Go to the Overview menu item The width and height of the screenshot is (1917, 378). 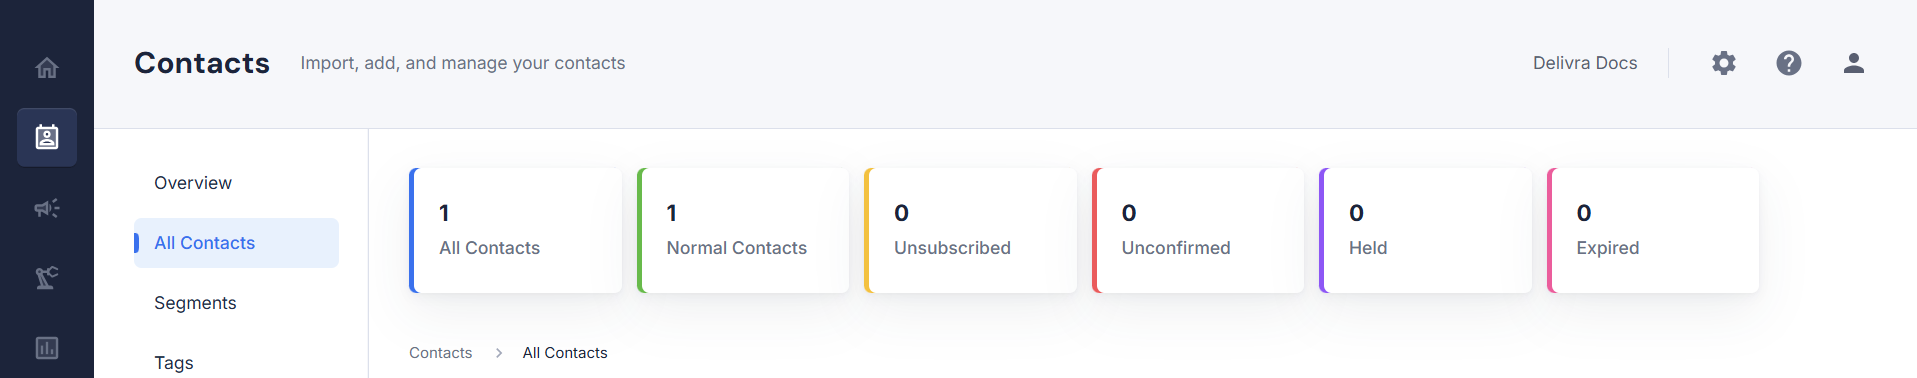pos(193,183)
